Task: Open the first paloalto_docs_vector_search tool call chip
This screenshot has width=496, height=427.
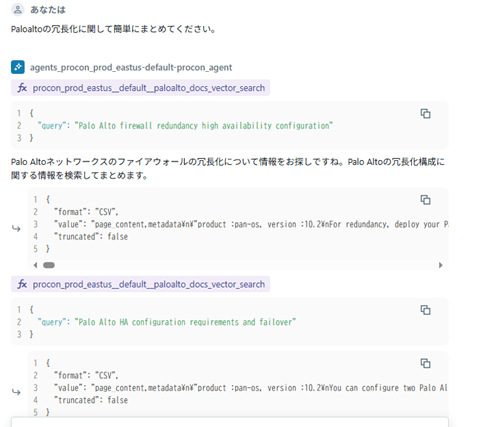Action: 140,88
